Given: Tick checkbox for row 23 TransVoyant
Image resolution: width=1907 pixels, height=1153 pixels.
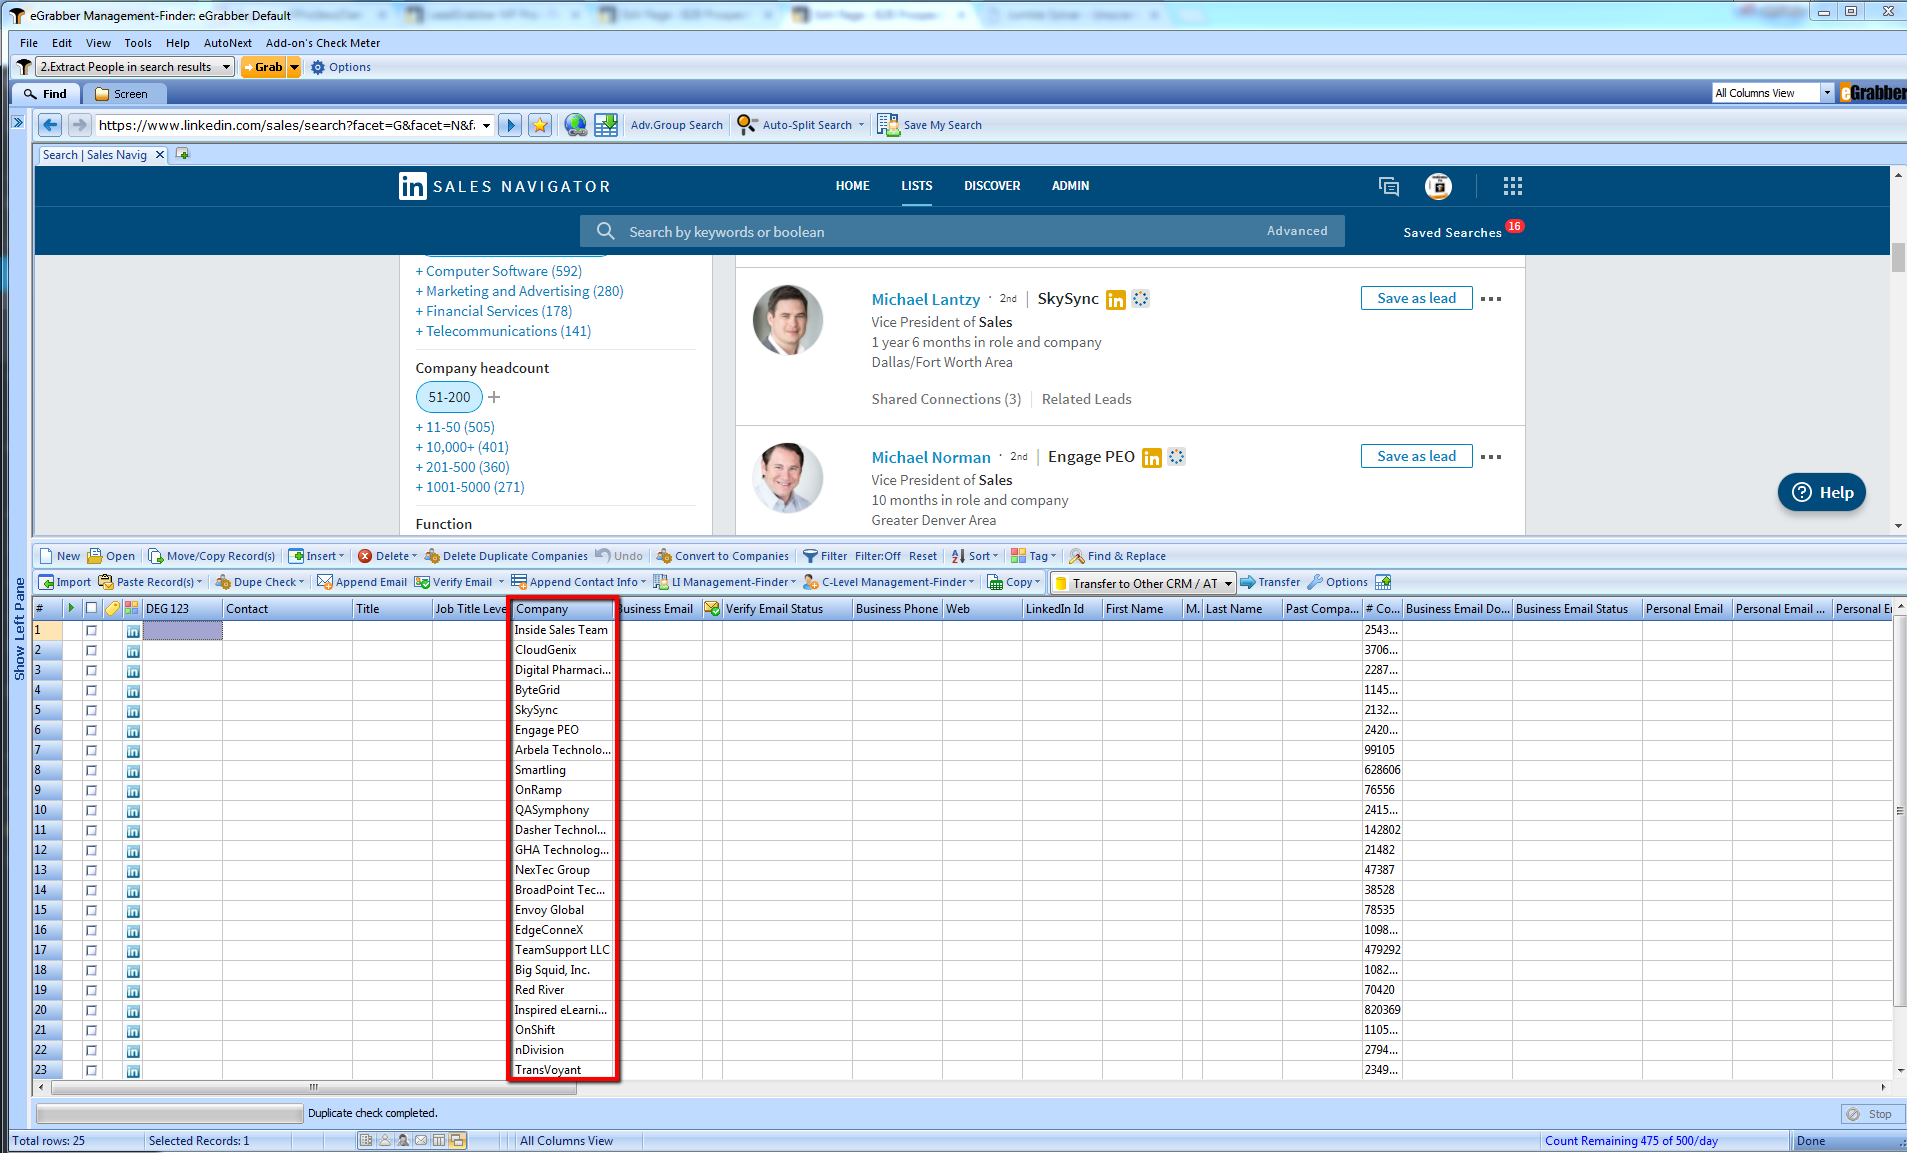Looking at the screenshot, I should click(91, 1070).
